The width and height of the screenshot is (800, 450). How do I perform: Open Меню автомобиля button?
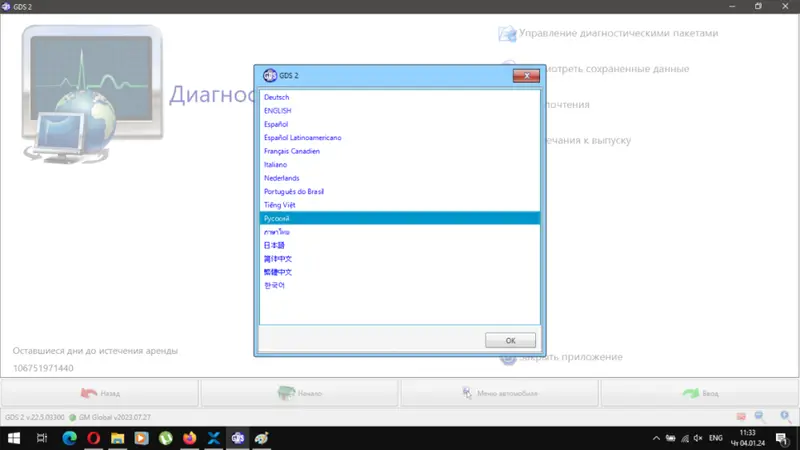tap(499, 393)
